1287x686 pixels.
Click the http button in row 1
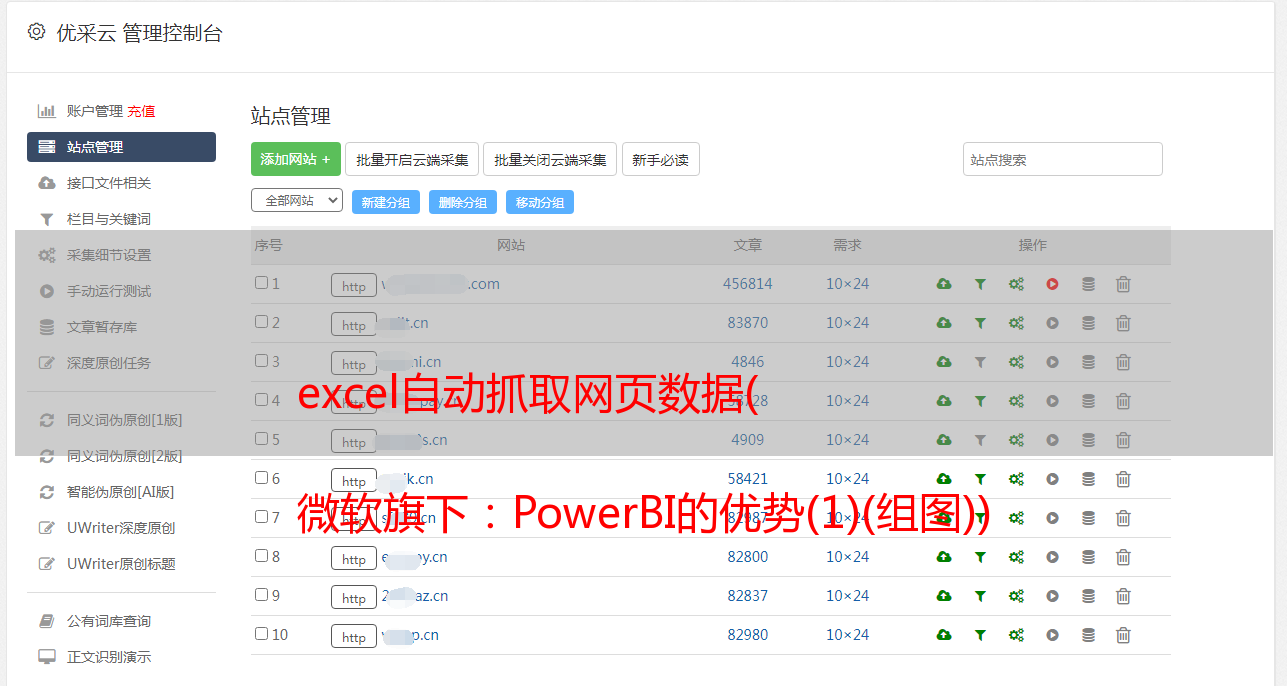click(x=354, y=286)
